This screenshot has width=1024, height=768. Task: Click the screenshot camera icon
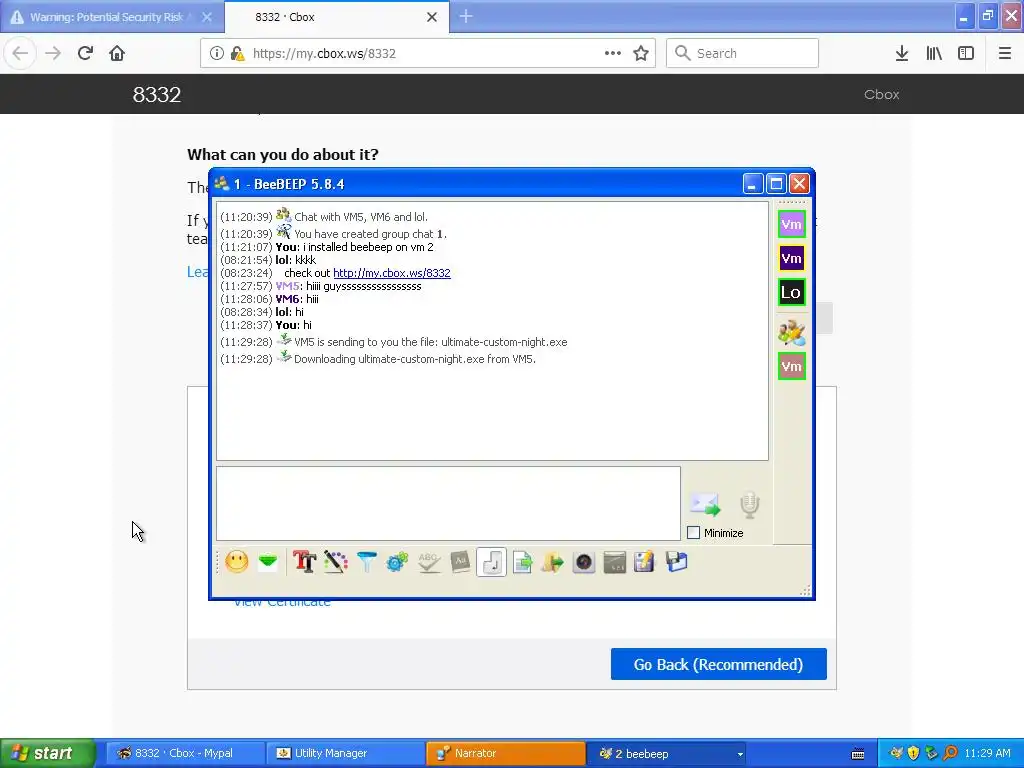[584, 562]
